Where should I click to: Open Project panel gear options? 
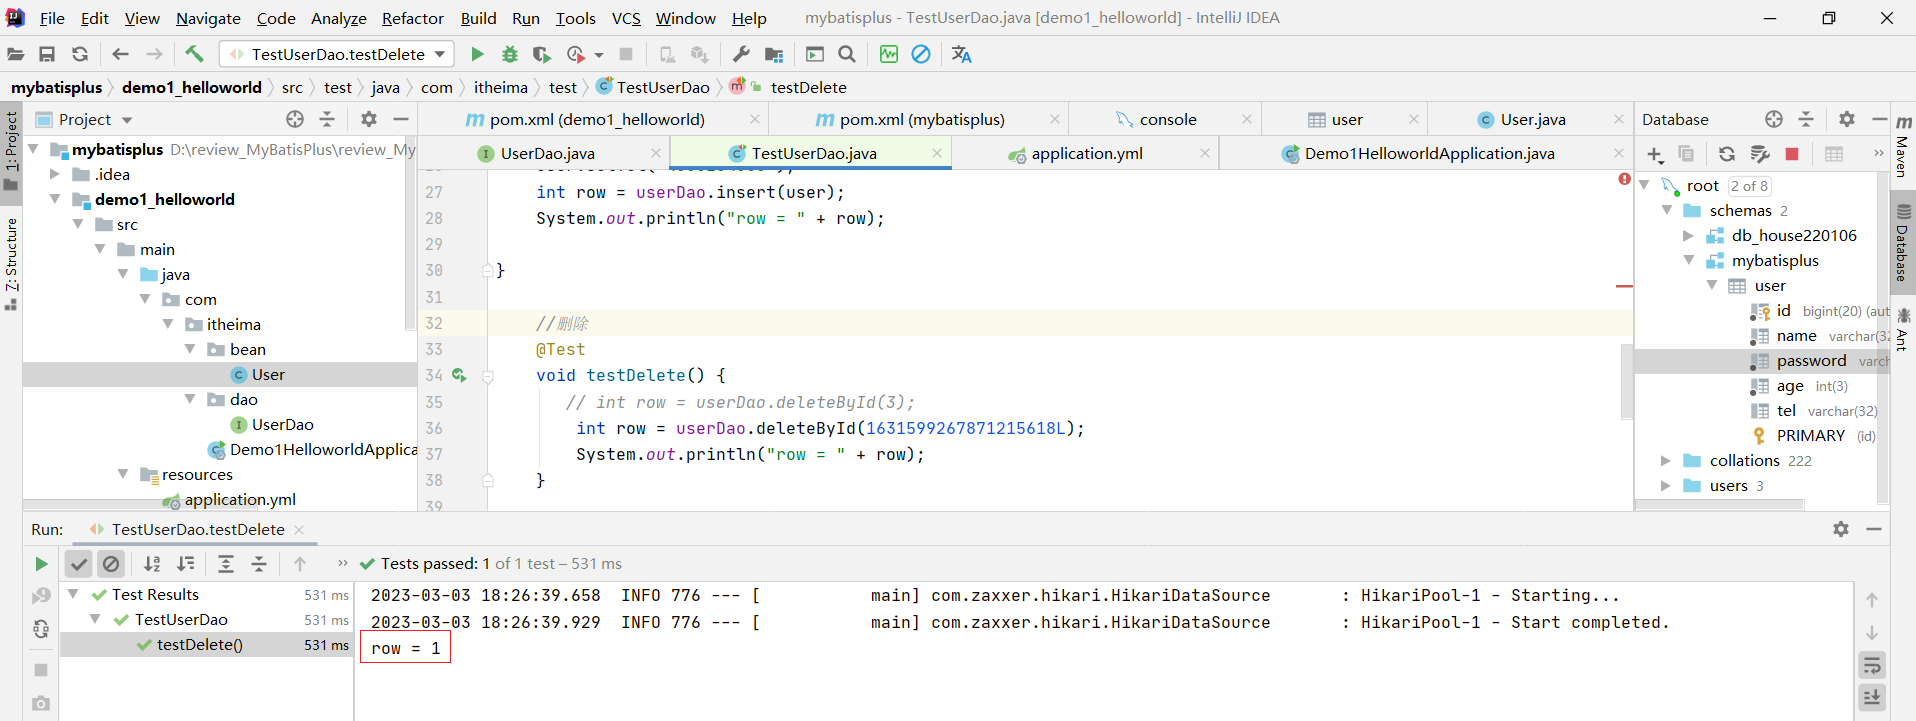click(369, 119)
